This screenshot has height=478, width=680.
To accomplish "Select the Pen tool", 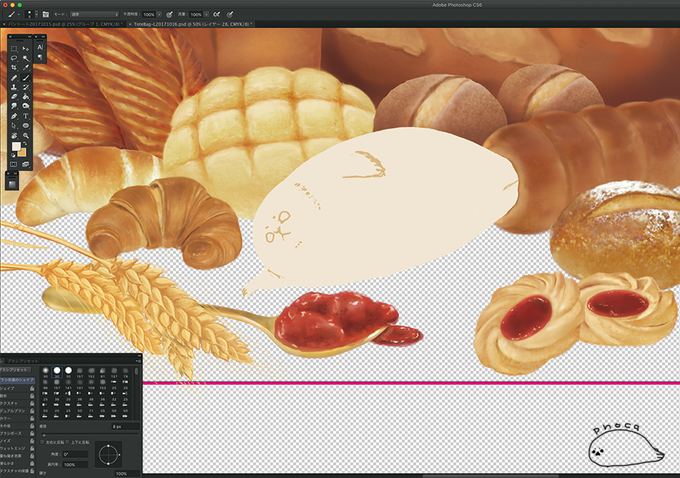I will click(14, 116).
